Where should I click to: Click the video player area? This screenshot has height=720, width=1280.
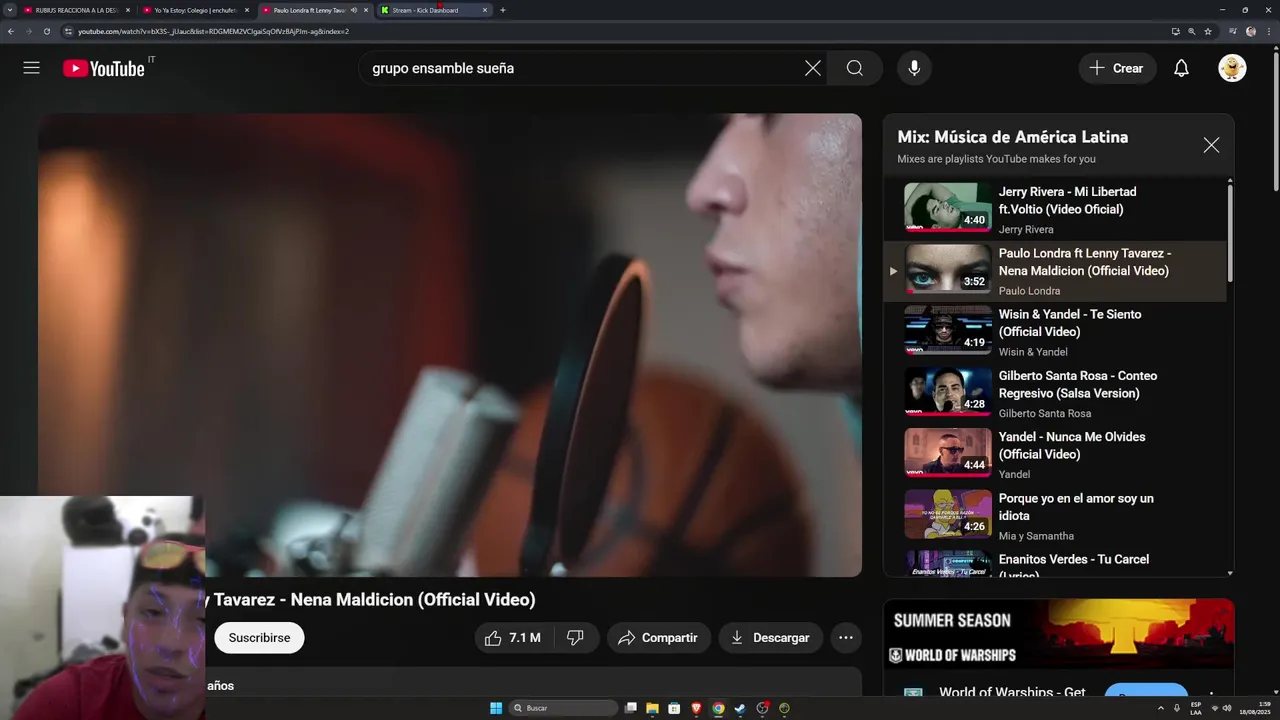click(450, 345)
